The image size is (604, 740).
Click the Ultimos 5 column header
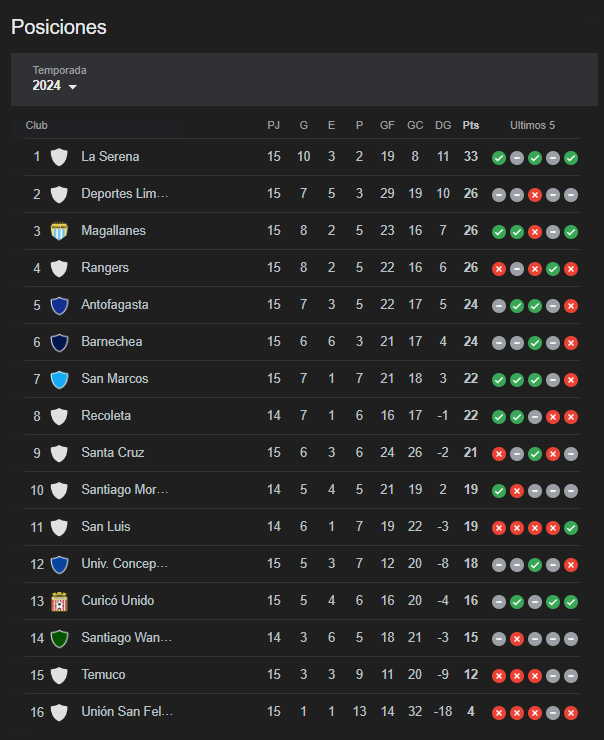532,126
